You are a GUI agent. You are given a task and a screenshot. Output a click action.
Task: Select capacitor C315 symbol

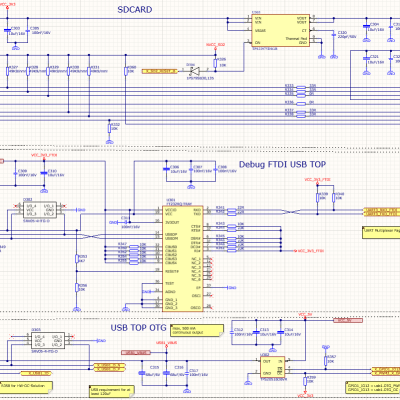[141, 373]
